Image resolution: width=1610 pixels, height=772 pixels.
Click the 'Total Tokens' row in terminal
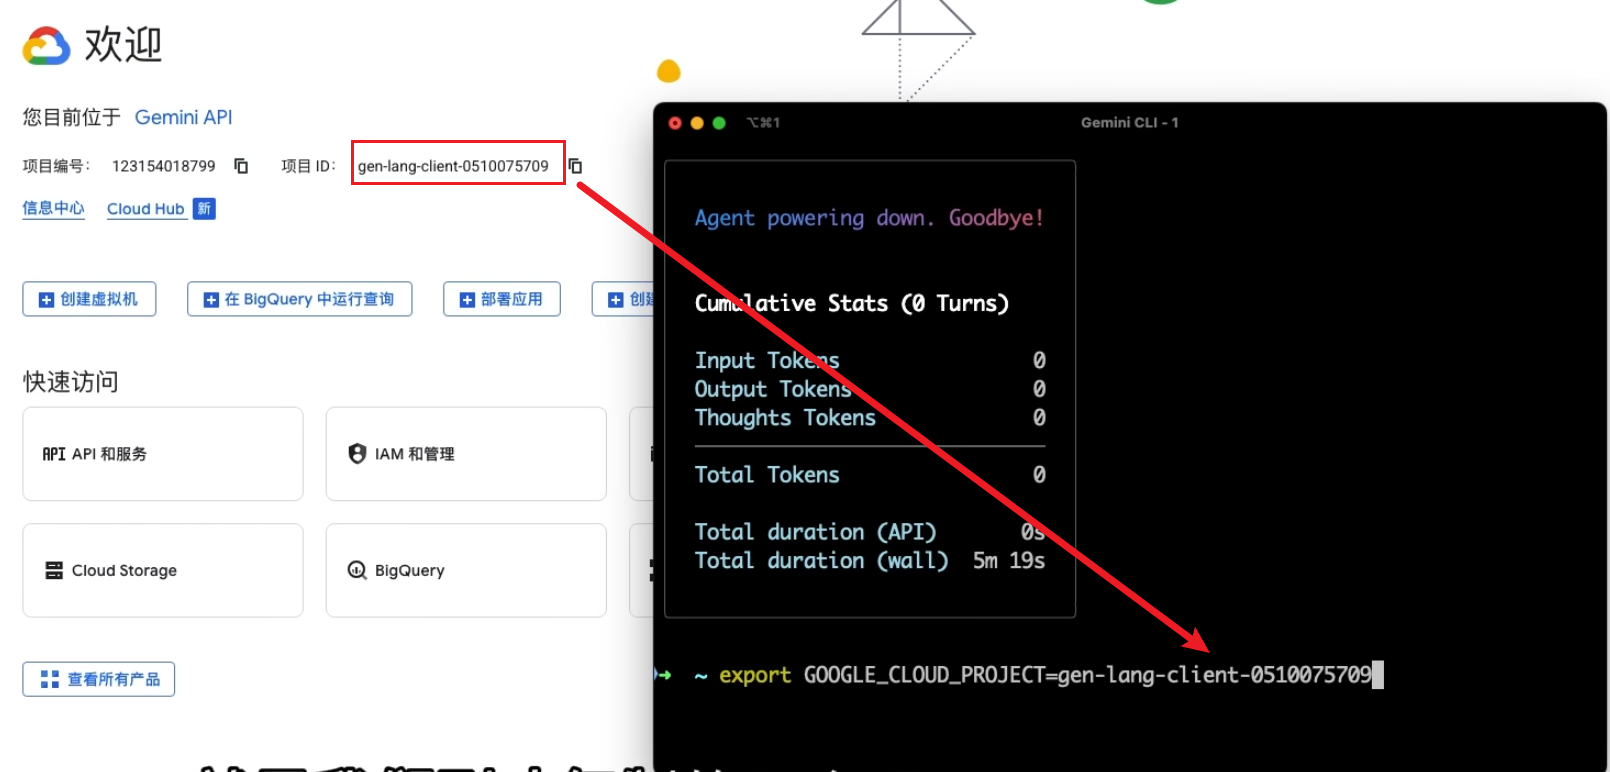coord(870,475)
